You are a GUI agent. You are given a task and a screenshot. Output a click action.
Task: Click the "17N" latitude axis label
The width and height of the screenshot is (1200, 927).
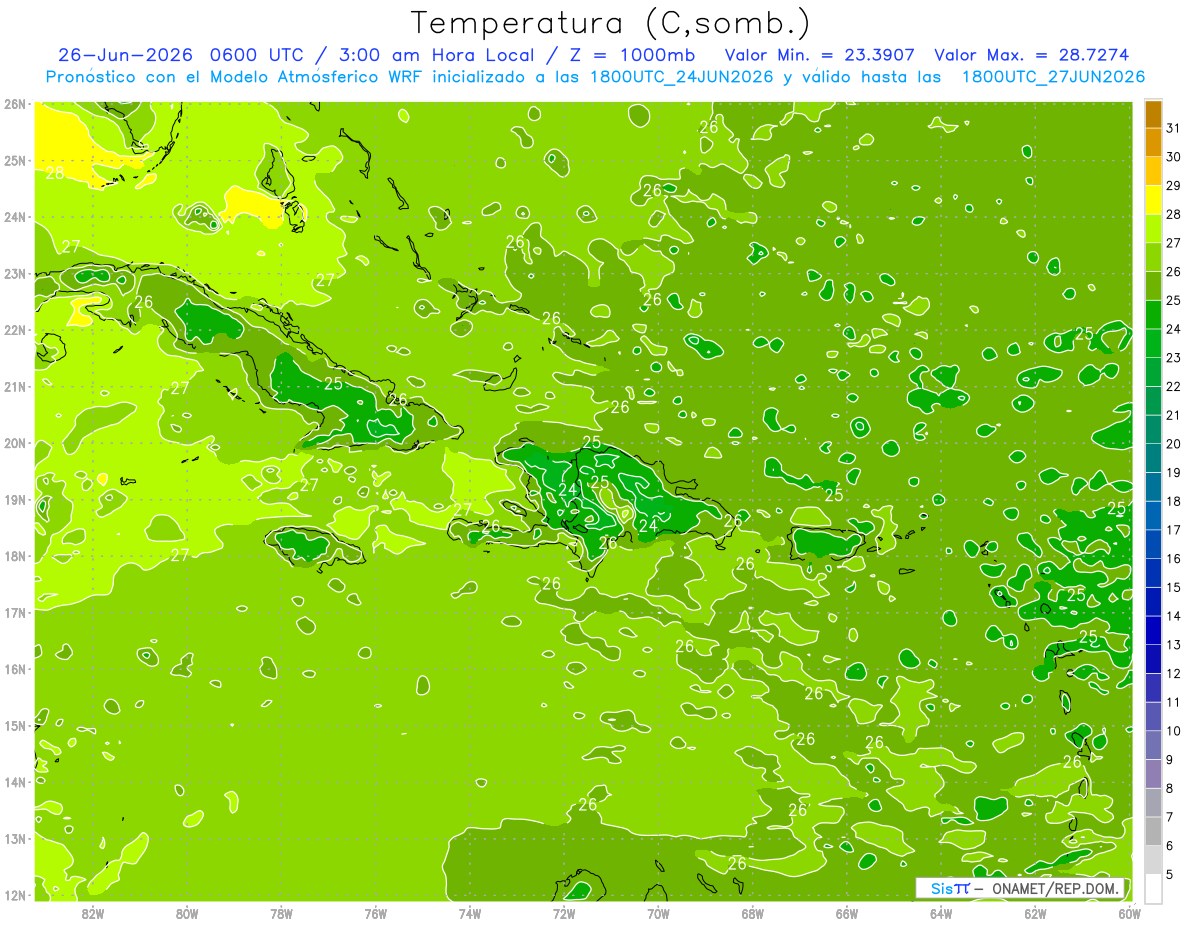click(14, 612)
